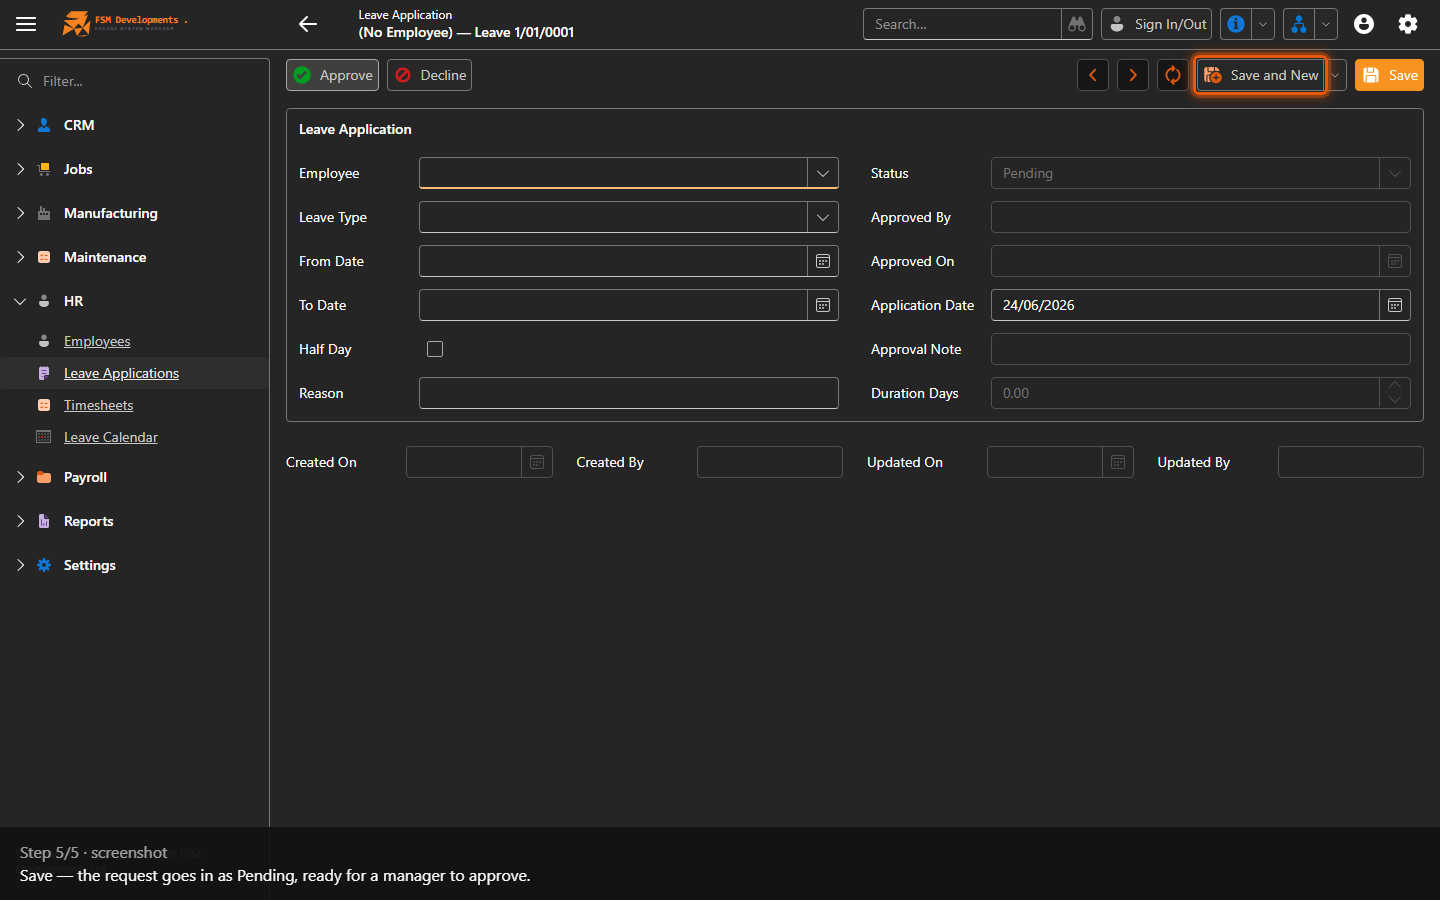
Task: Click into the Reason field
Action: pos(629,393)
